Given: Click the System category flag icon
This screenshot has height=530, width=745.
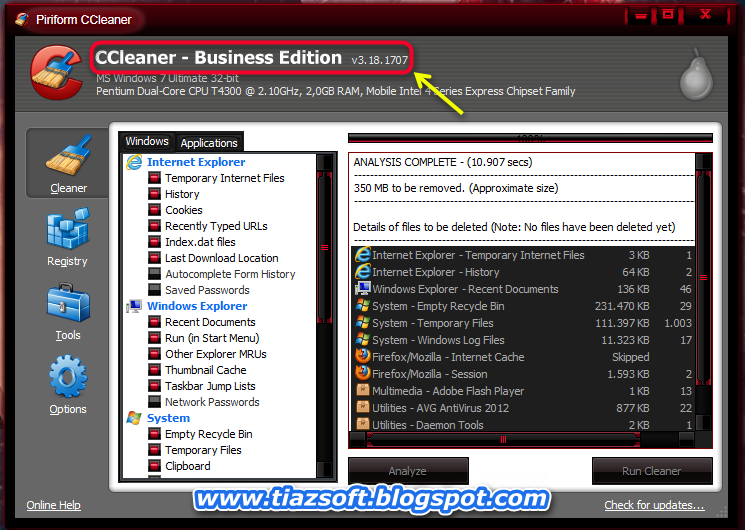Looking at the screenshot, I should 134,418.
